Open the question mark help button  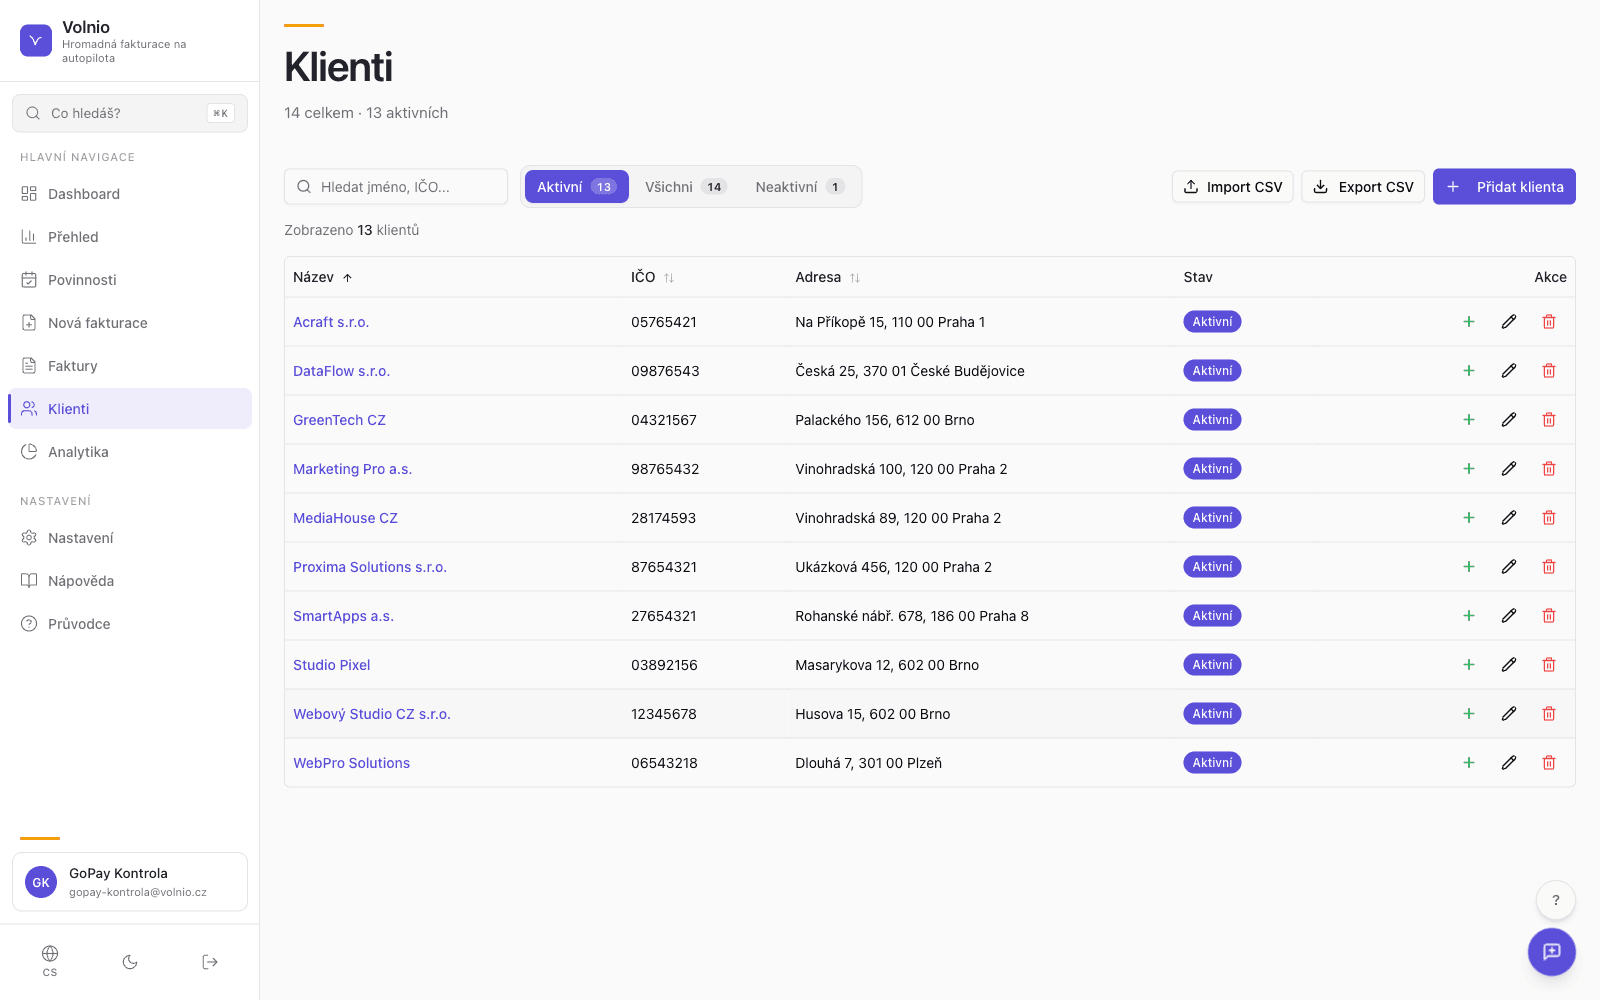pos(1556,900)
